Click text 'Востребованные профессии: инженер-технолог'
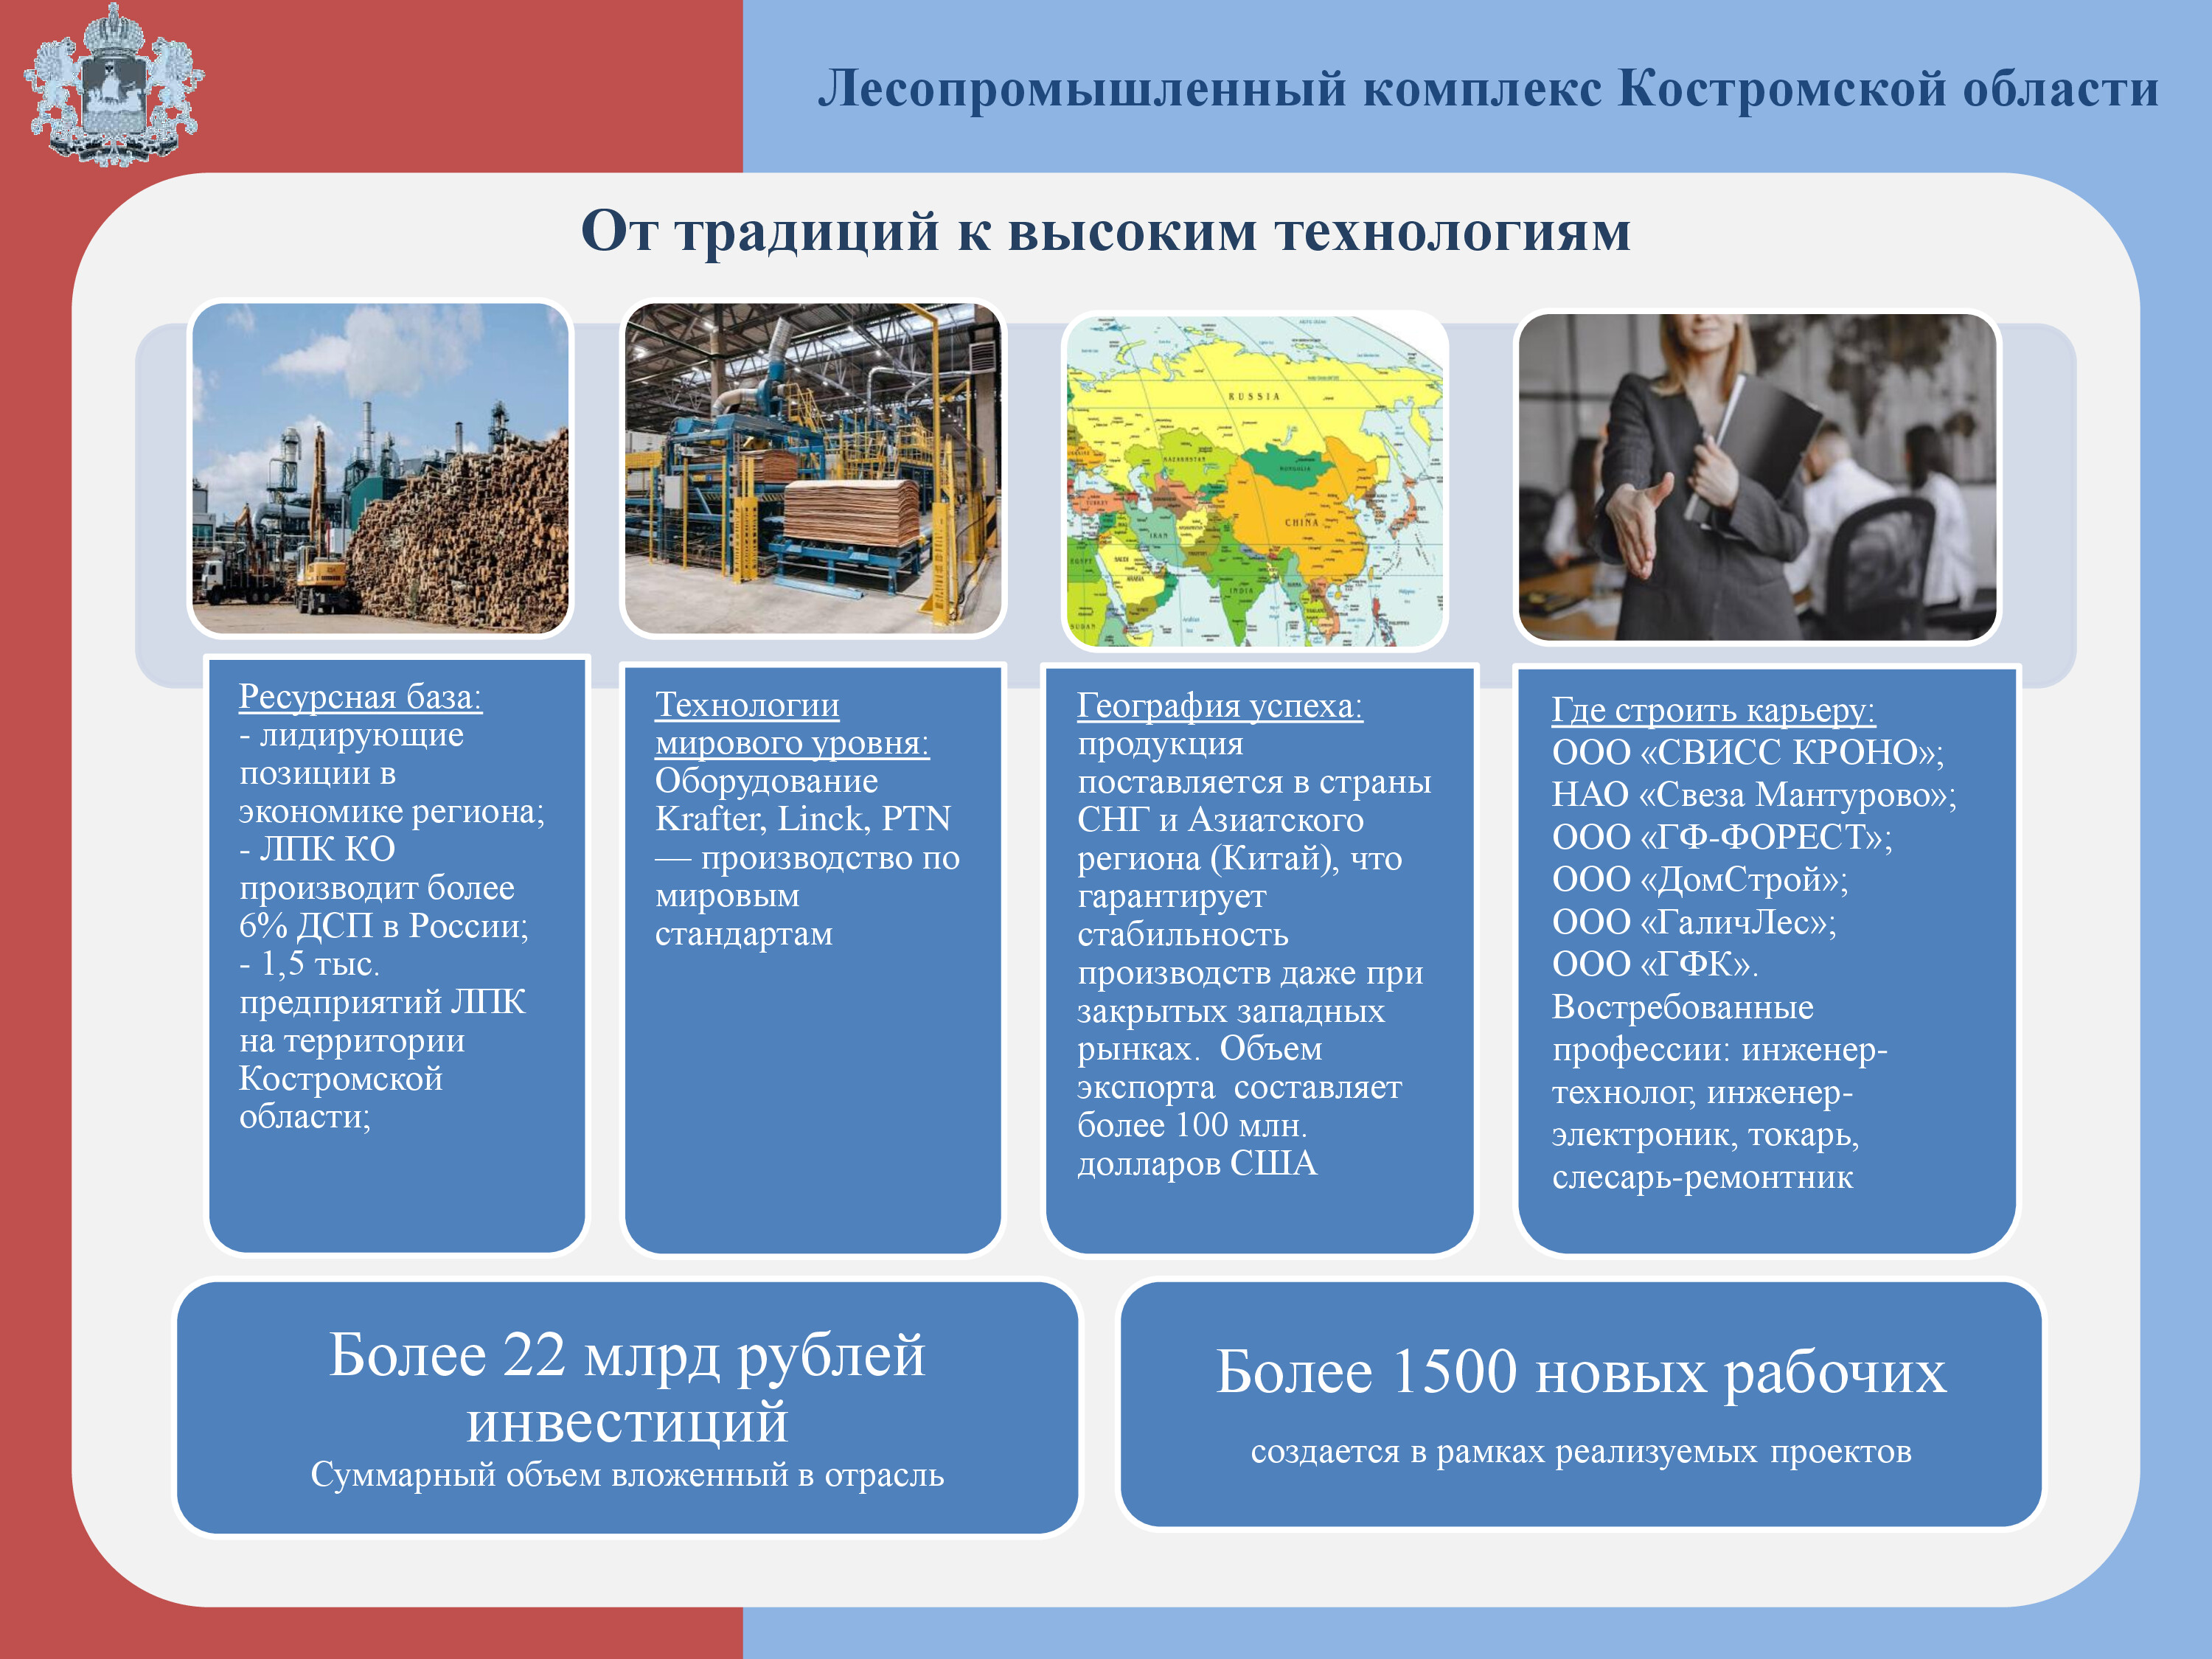Viewport: 2212px width, 1659px height. (1720, 1050)
